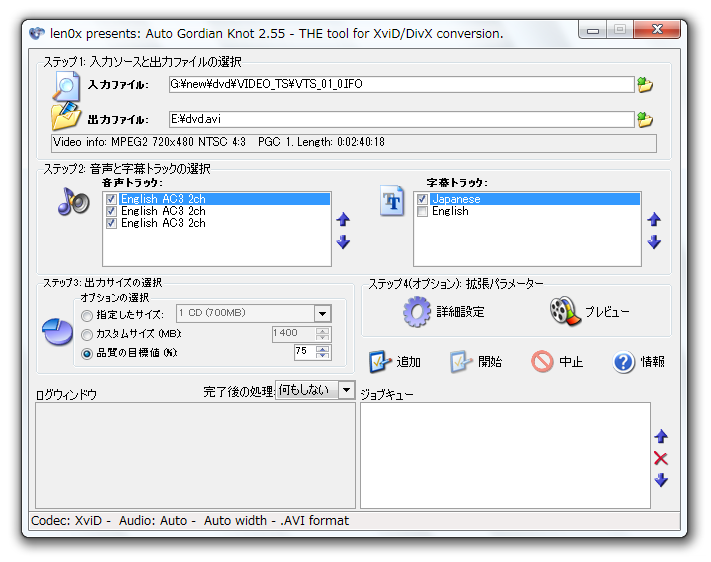The height and width of the screenshot is (562, 711).
Task: Click the output file E:¥dvd.avi field
Action: point(401,119)
